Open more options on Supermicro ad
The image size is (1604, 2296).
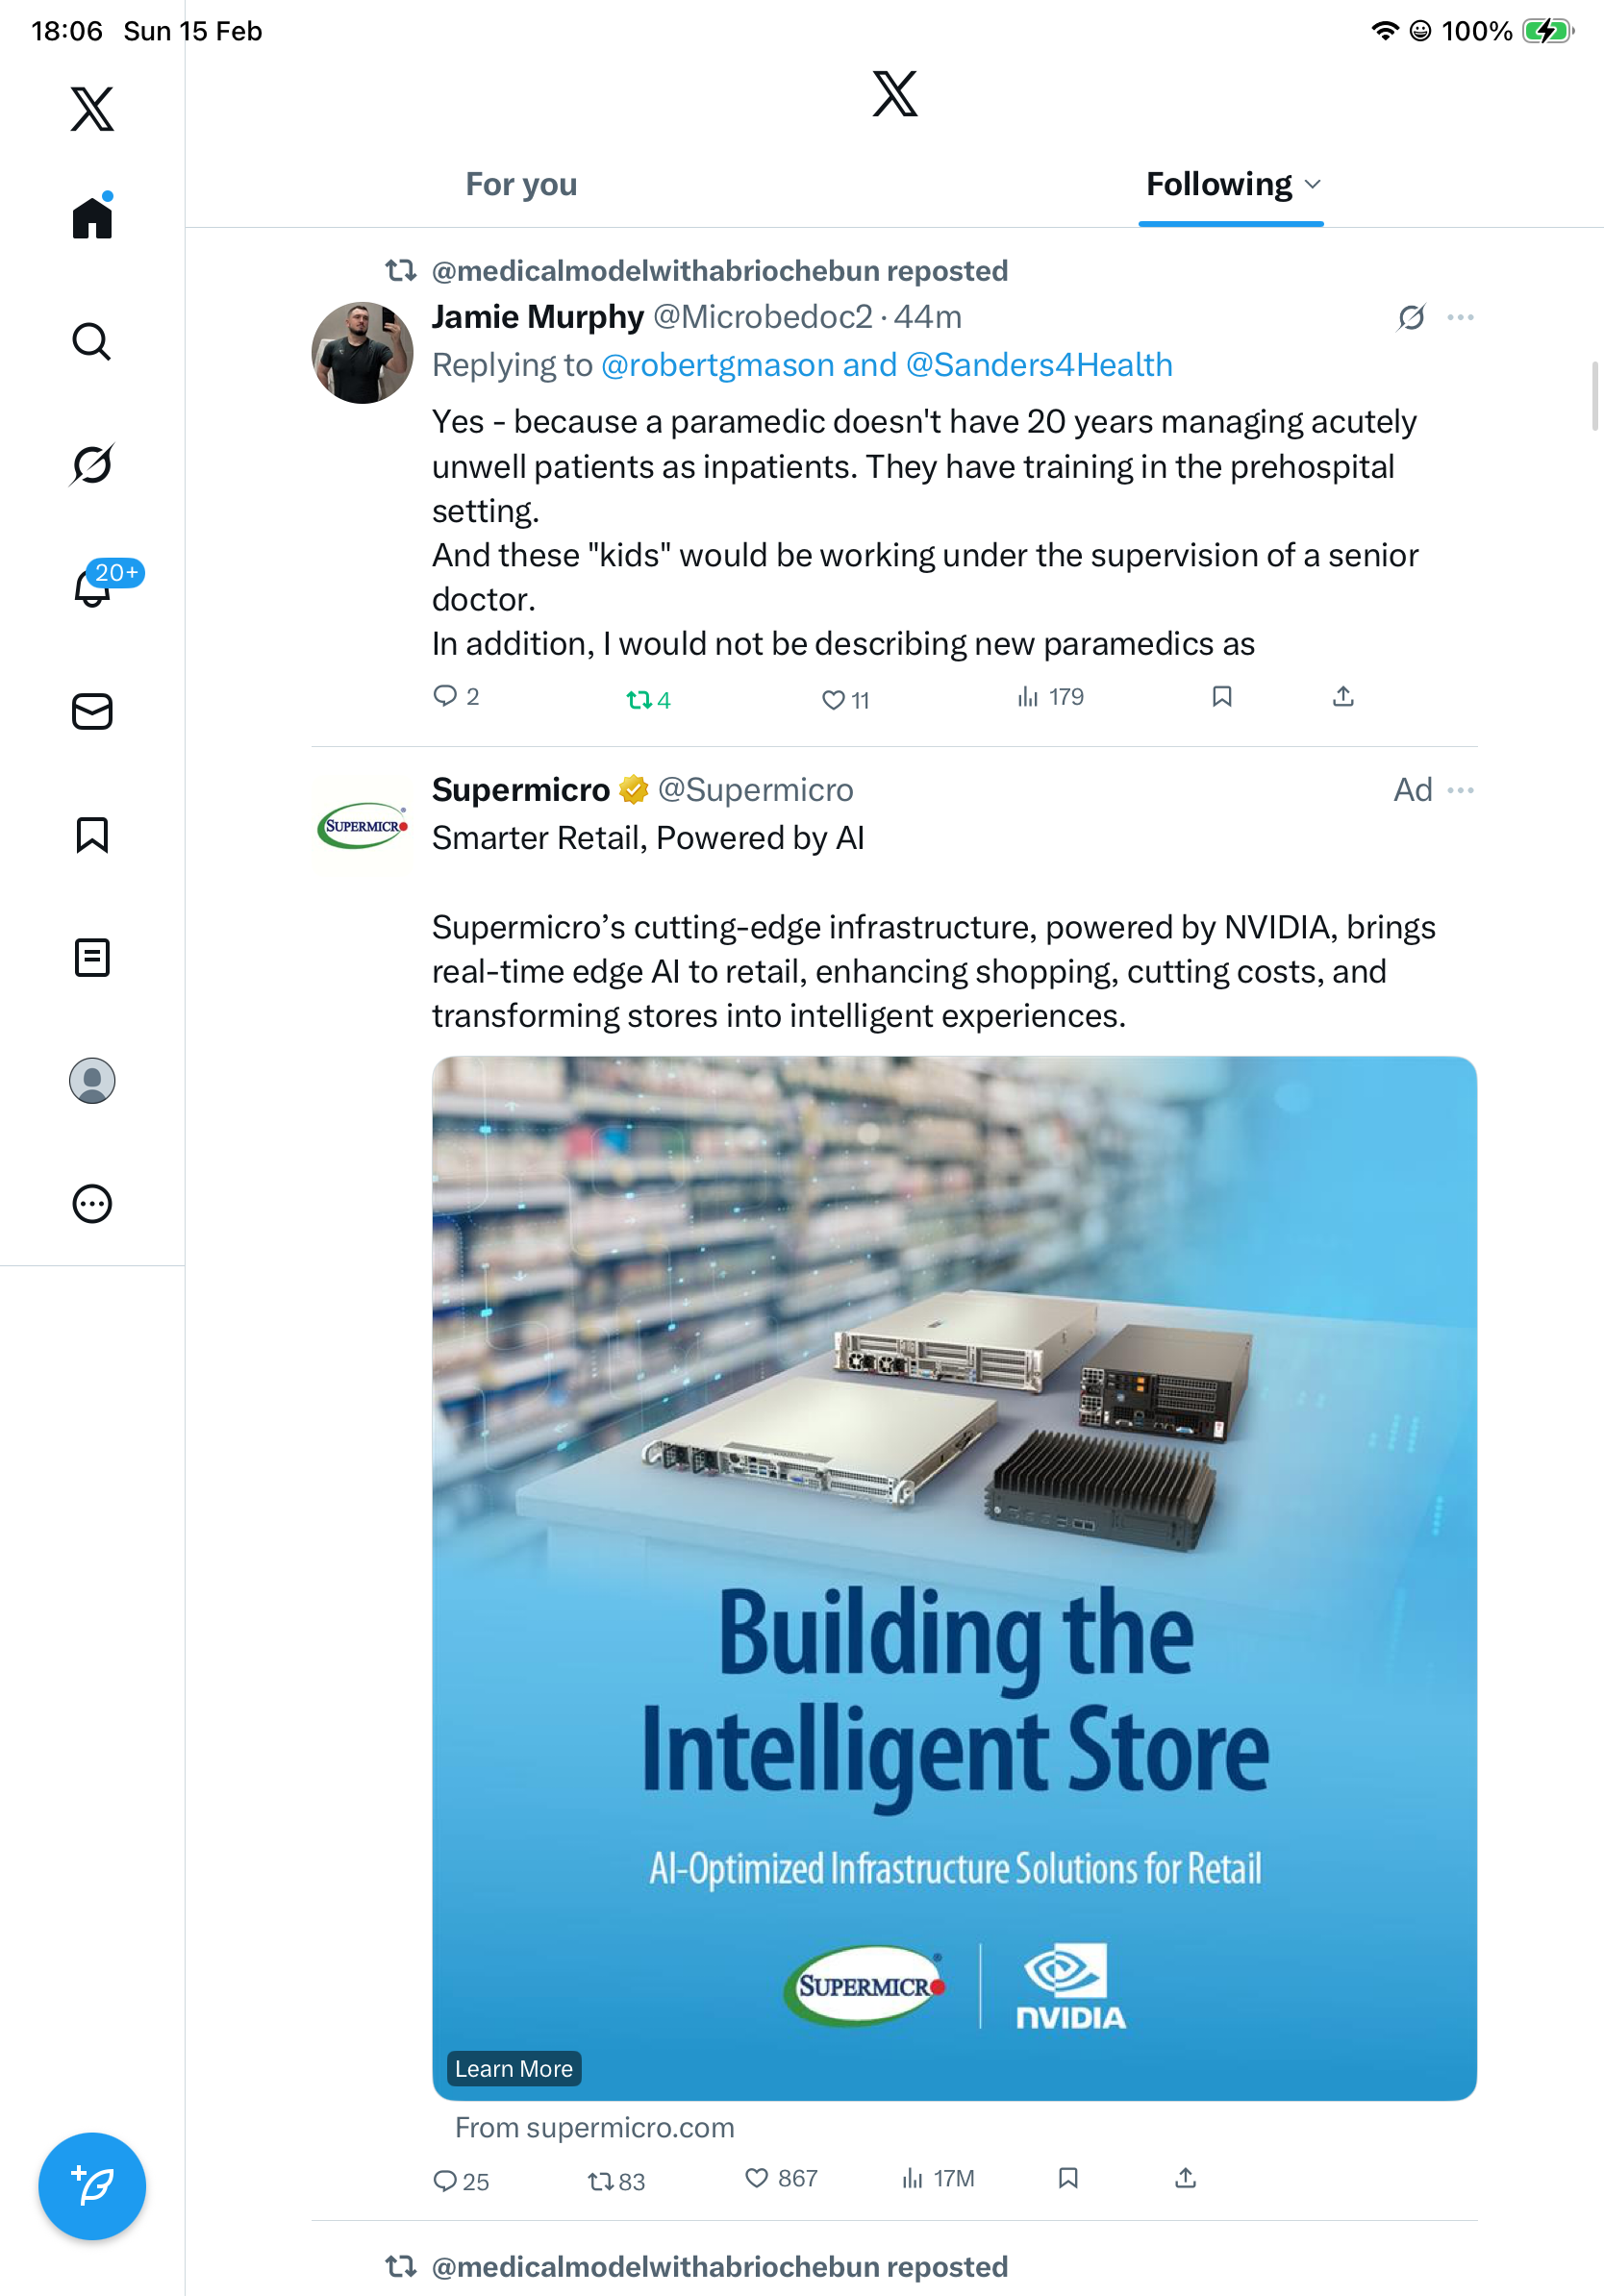(x=1459, y=790)
